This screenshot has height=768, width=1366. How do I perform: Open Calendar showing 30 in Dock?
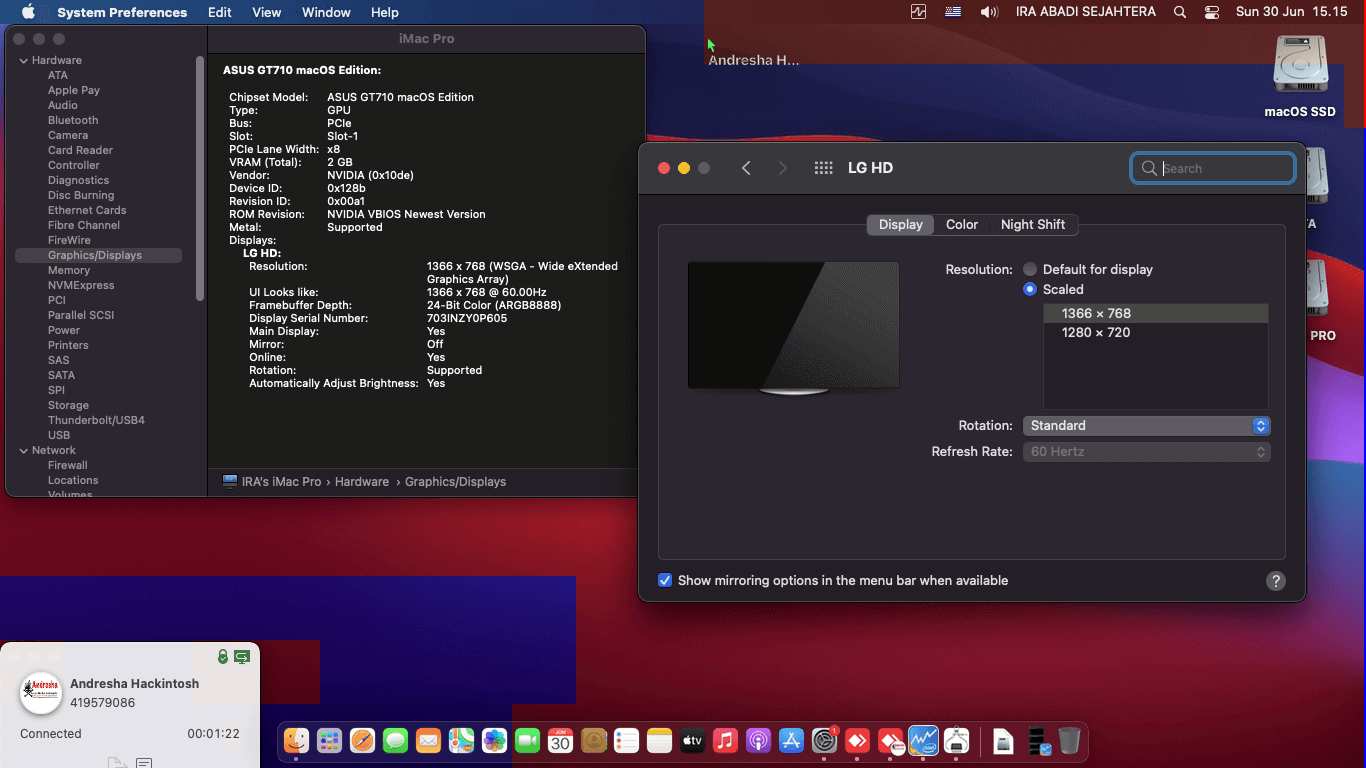[560, 741]
